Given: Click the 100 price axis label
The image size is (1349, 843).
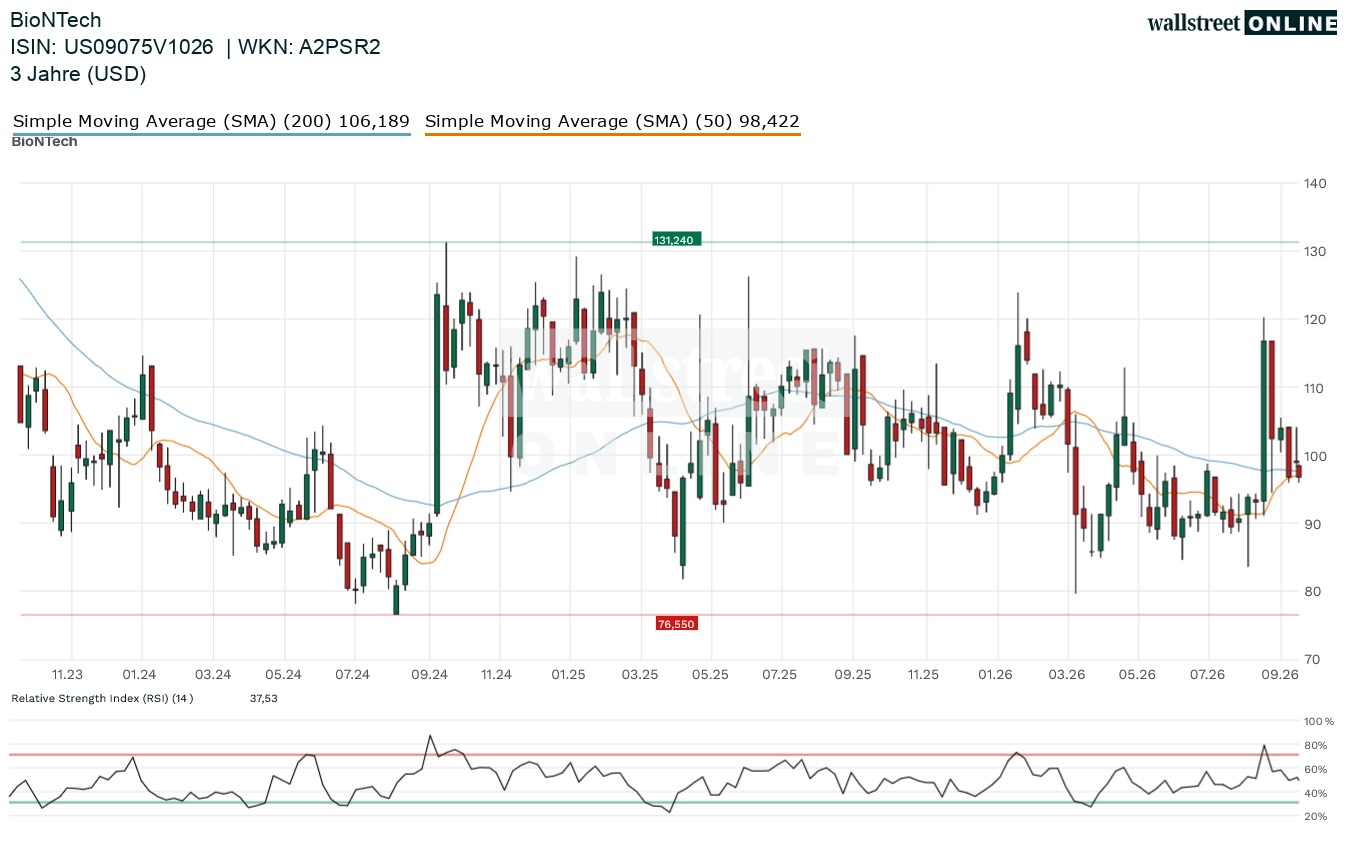Looking at the screenshot, I should point(1316,456).
